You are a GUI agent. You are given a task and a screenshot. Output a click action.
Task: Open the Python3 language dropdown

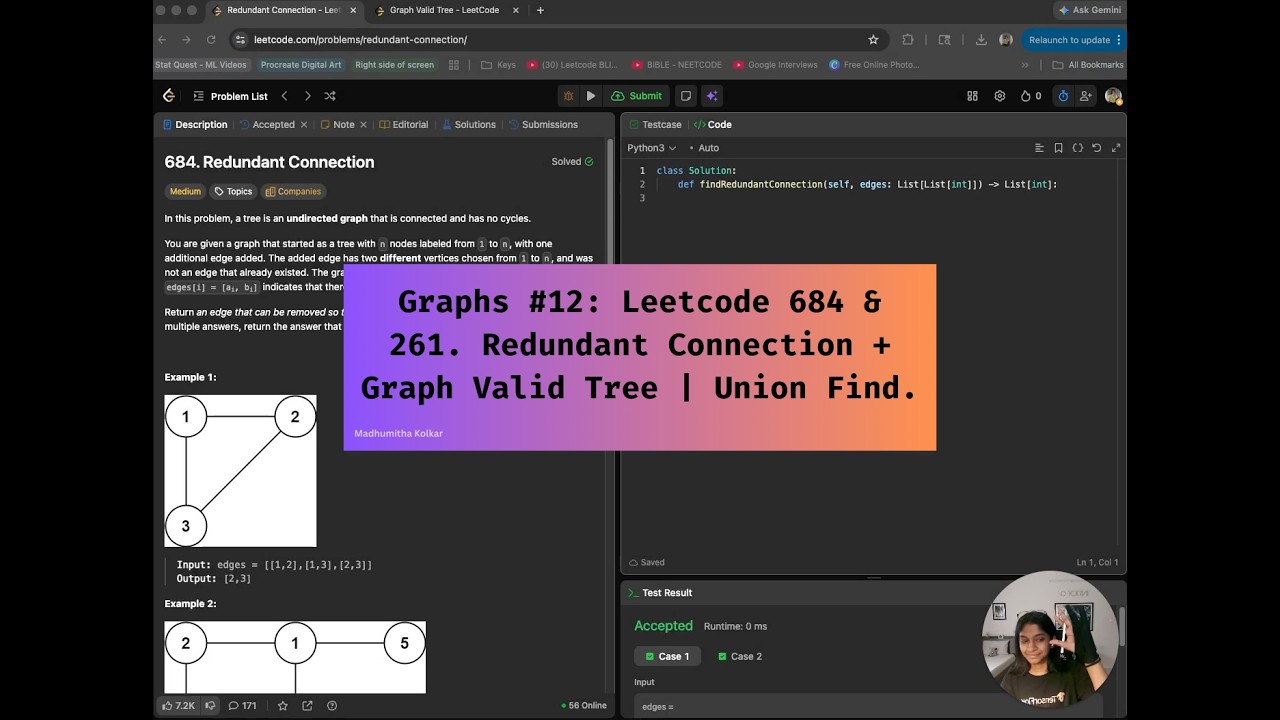pos(650,148)
